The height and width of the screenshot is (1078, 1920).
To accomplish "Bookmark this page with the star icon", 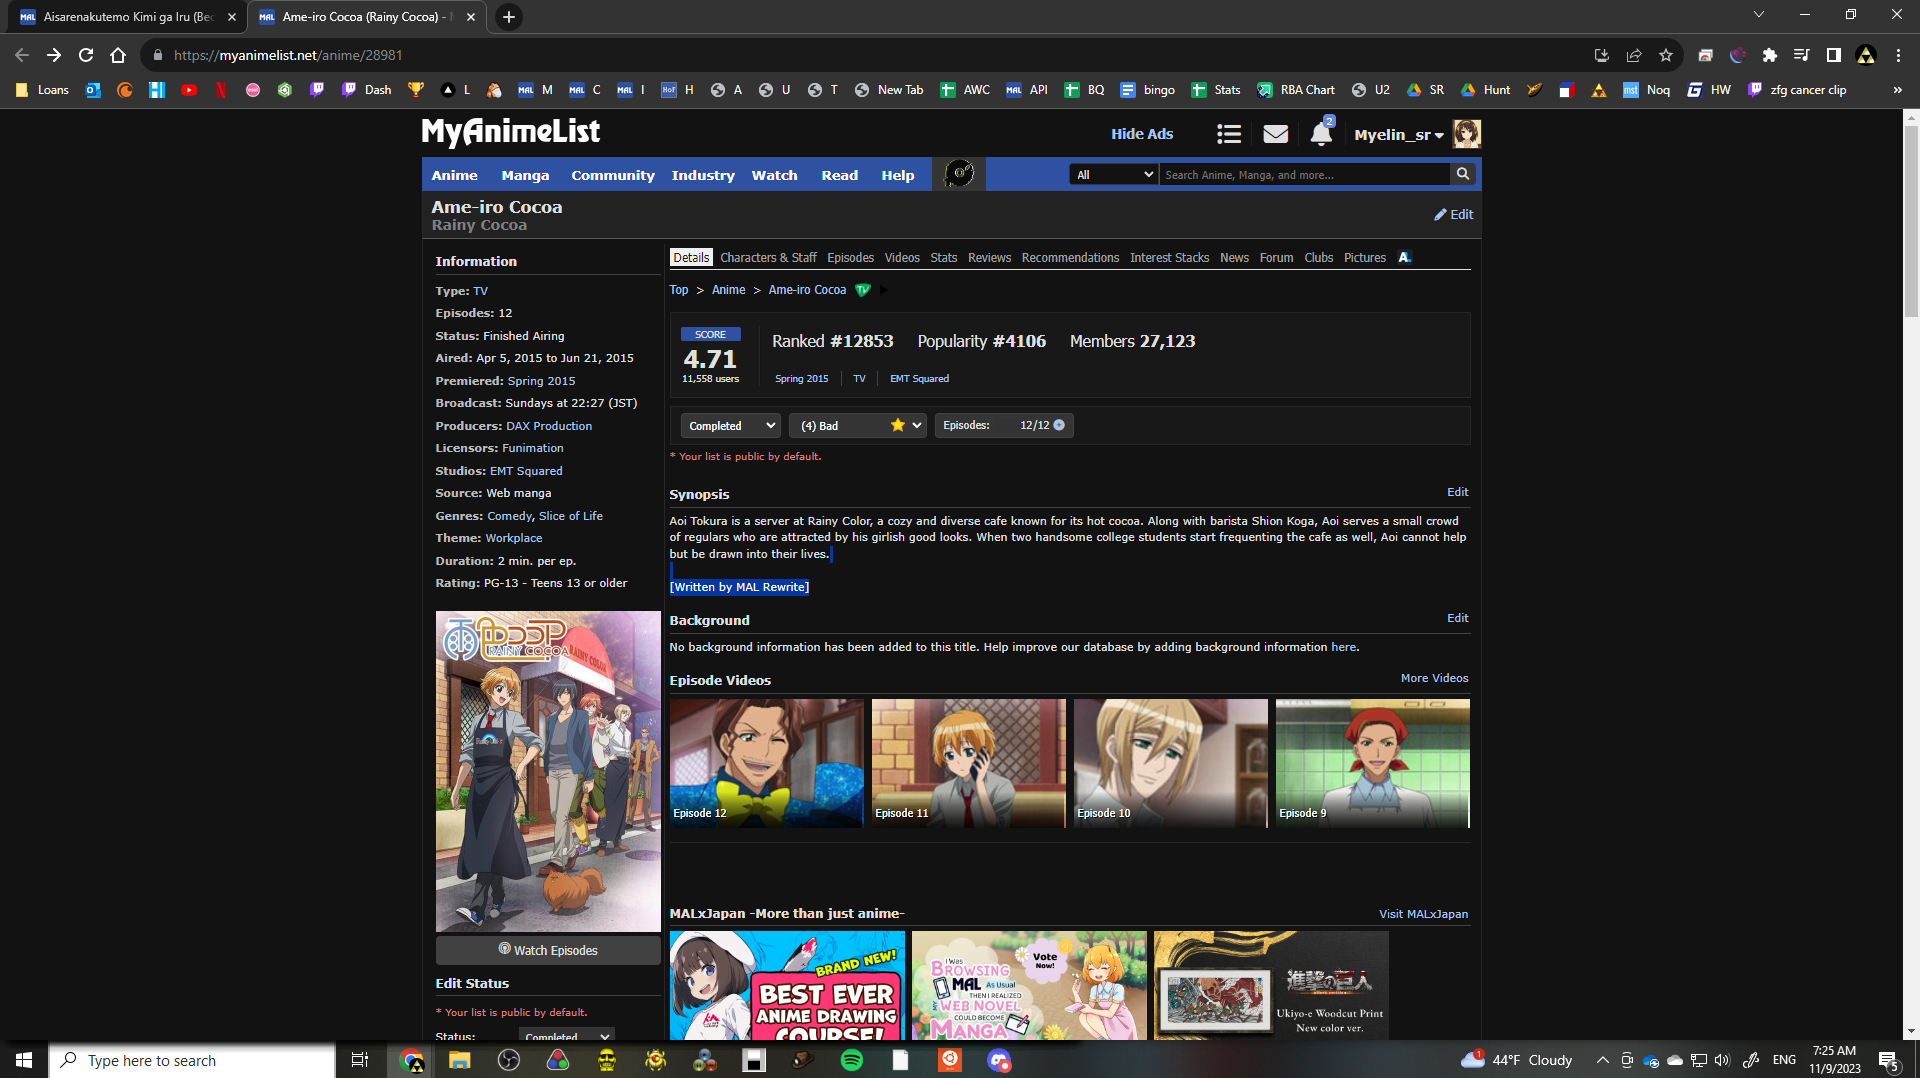I will (1666, 55).
